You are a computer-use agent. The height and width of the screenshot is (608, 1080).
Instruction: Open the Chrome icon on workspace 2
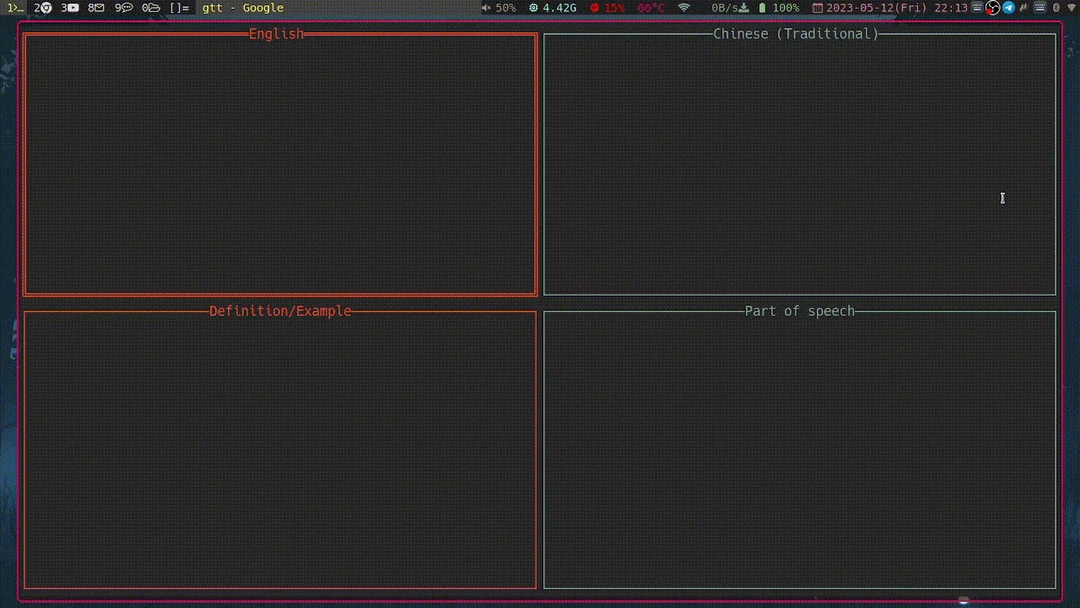[x=44, y=7]
